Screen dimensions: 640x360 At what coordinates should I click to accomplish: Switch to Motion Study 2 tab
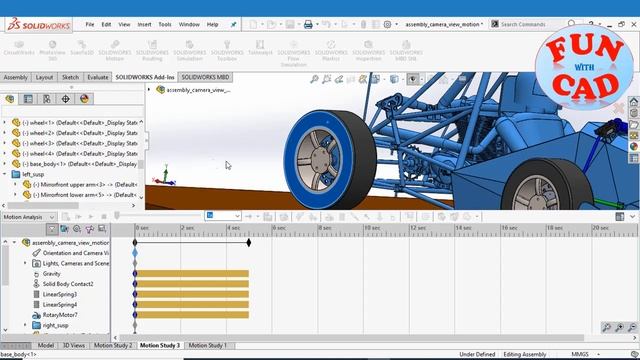point(113,345)
